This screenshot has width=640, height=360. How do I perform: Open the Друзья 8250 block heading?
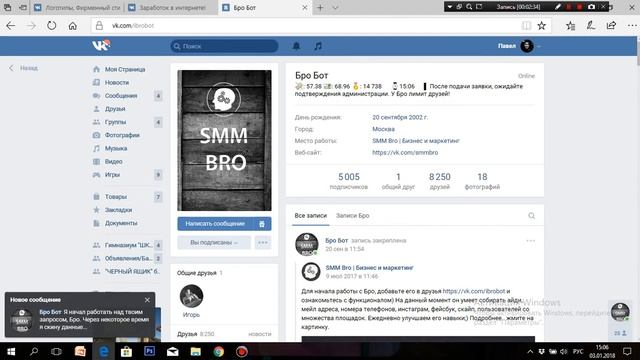[196, 334]
